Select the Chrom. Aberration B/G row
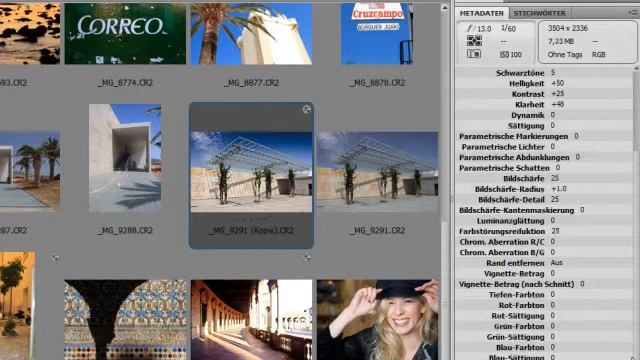This screenshot has height=360, width=640. tap(544, 252)
